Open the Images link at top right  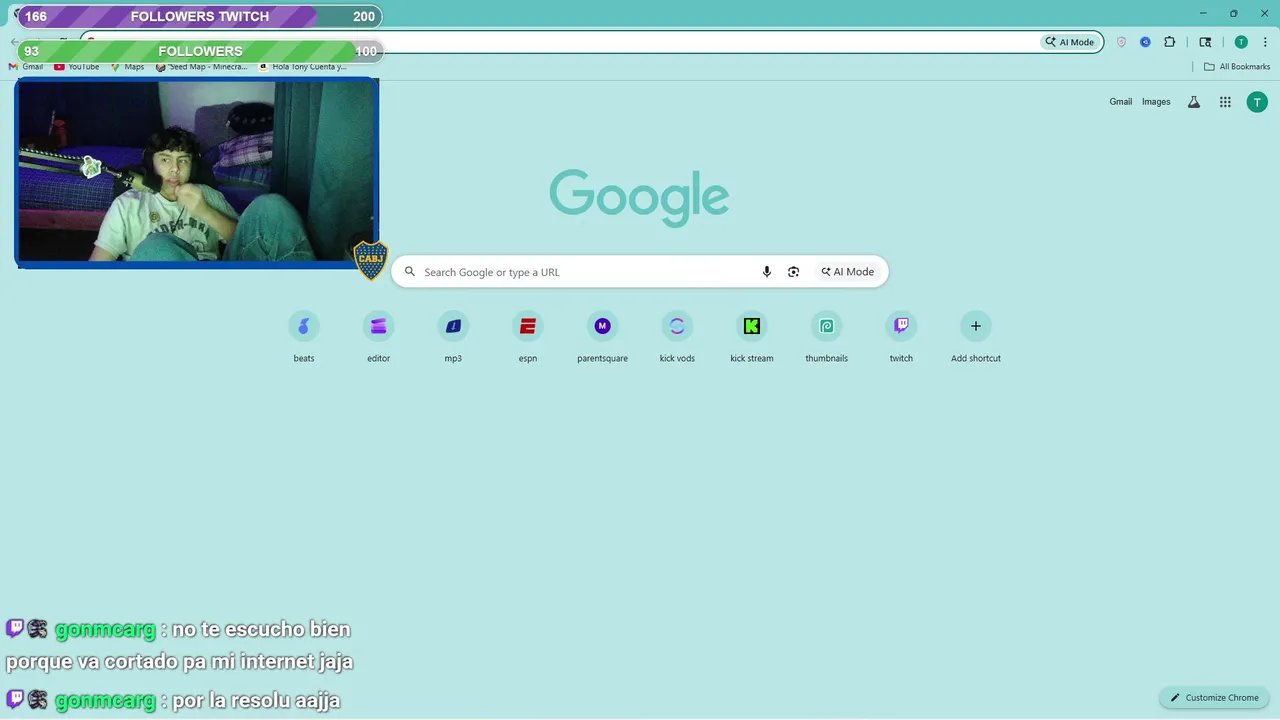(x=1156, y=102)
